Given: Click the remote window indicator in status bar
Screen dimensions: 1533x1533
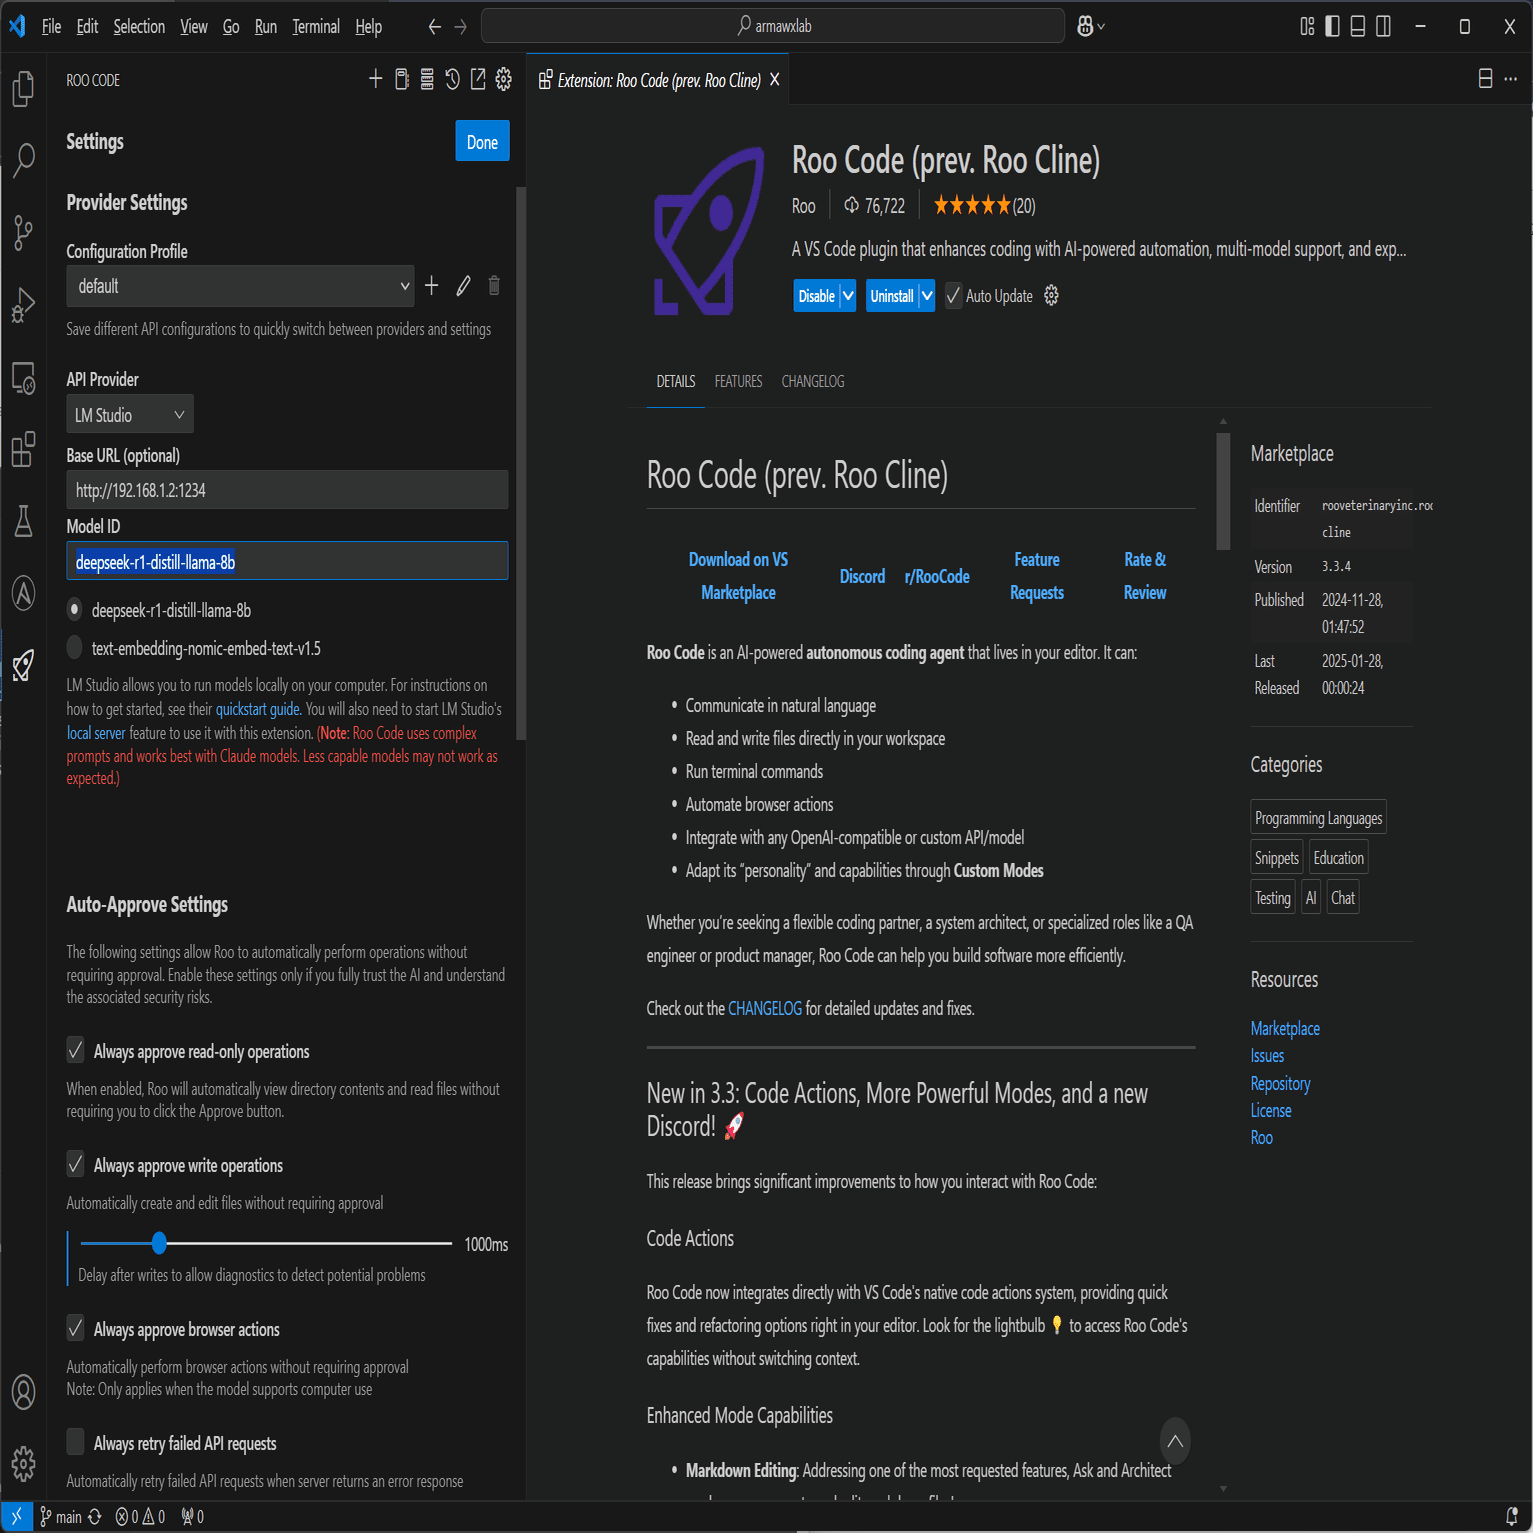Looking at the screenshot, I should coord(16,1517).
